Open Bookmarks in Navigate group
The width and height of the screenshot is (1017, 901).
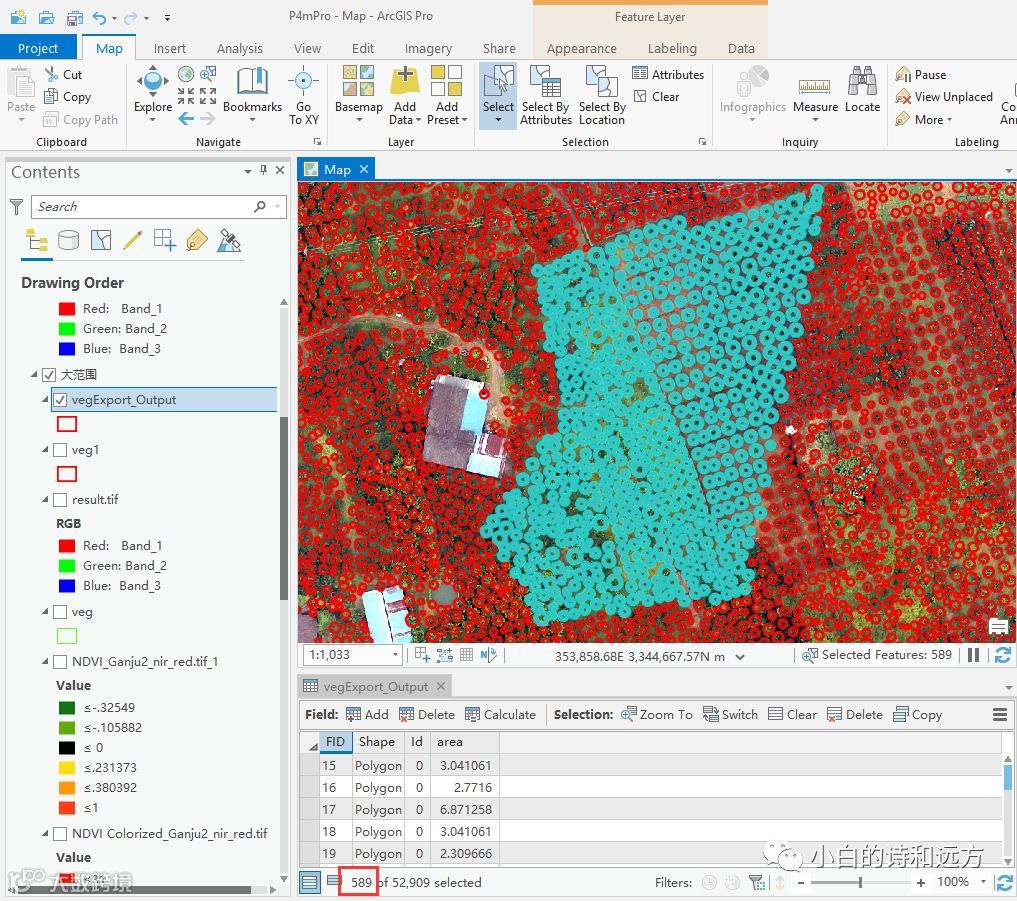click(x=252, y=90)
